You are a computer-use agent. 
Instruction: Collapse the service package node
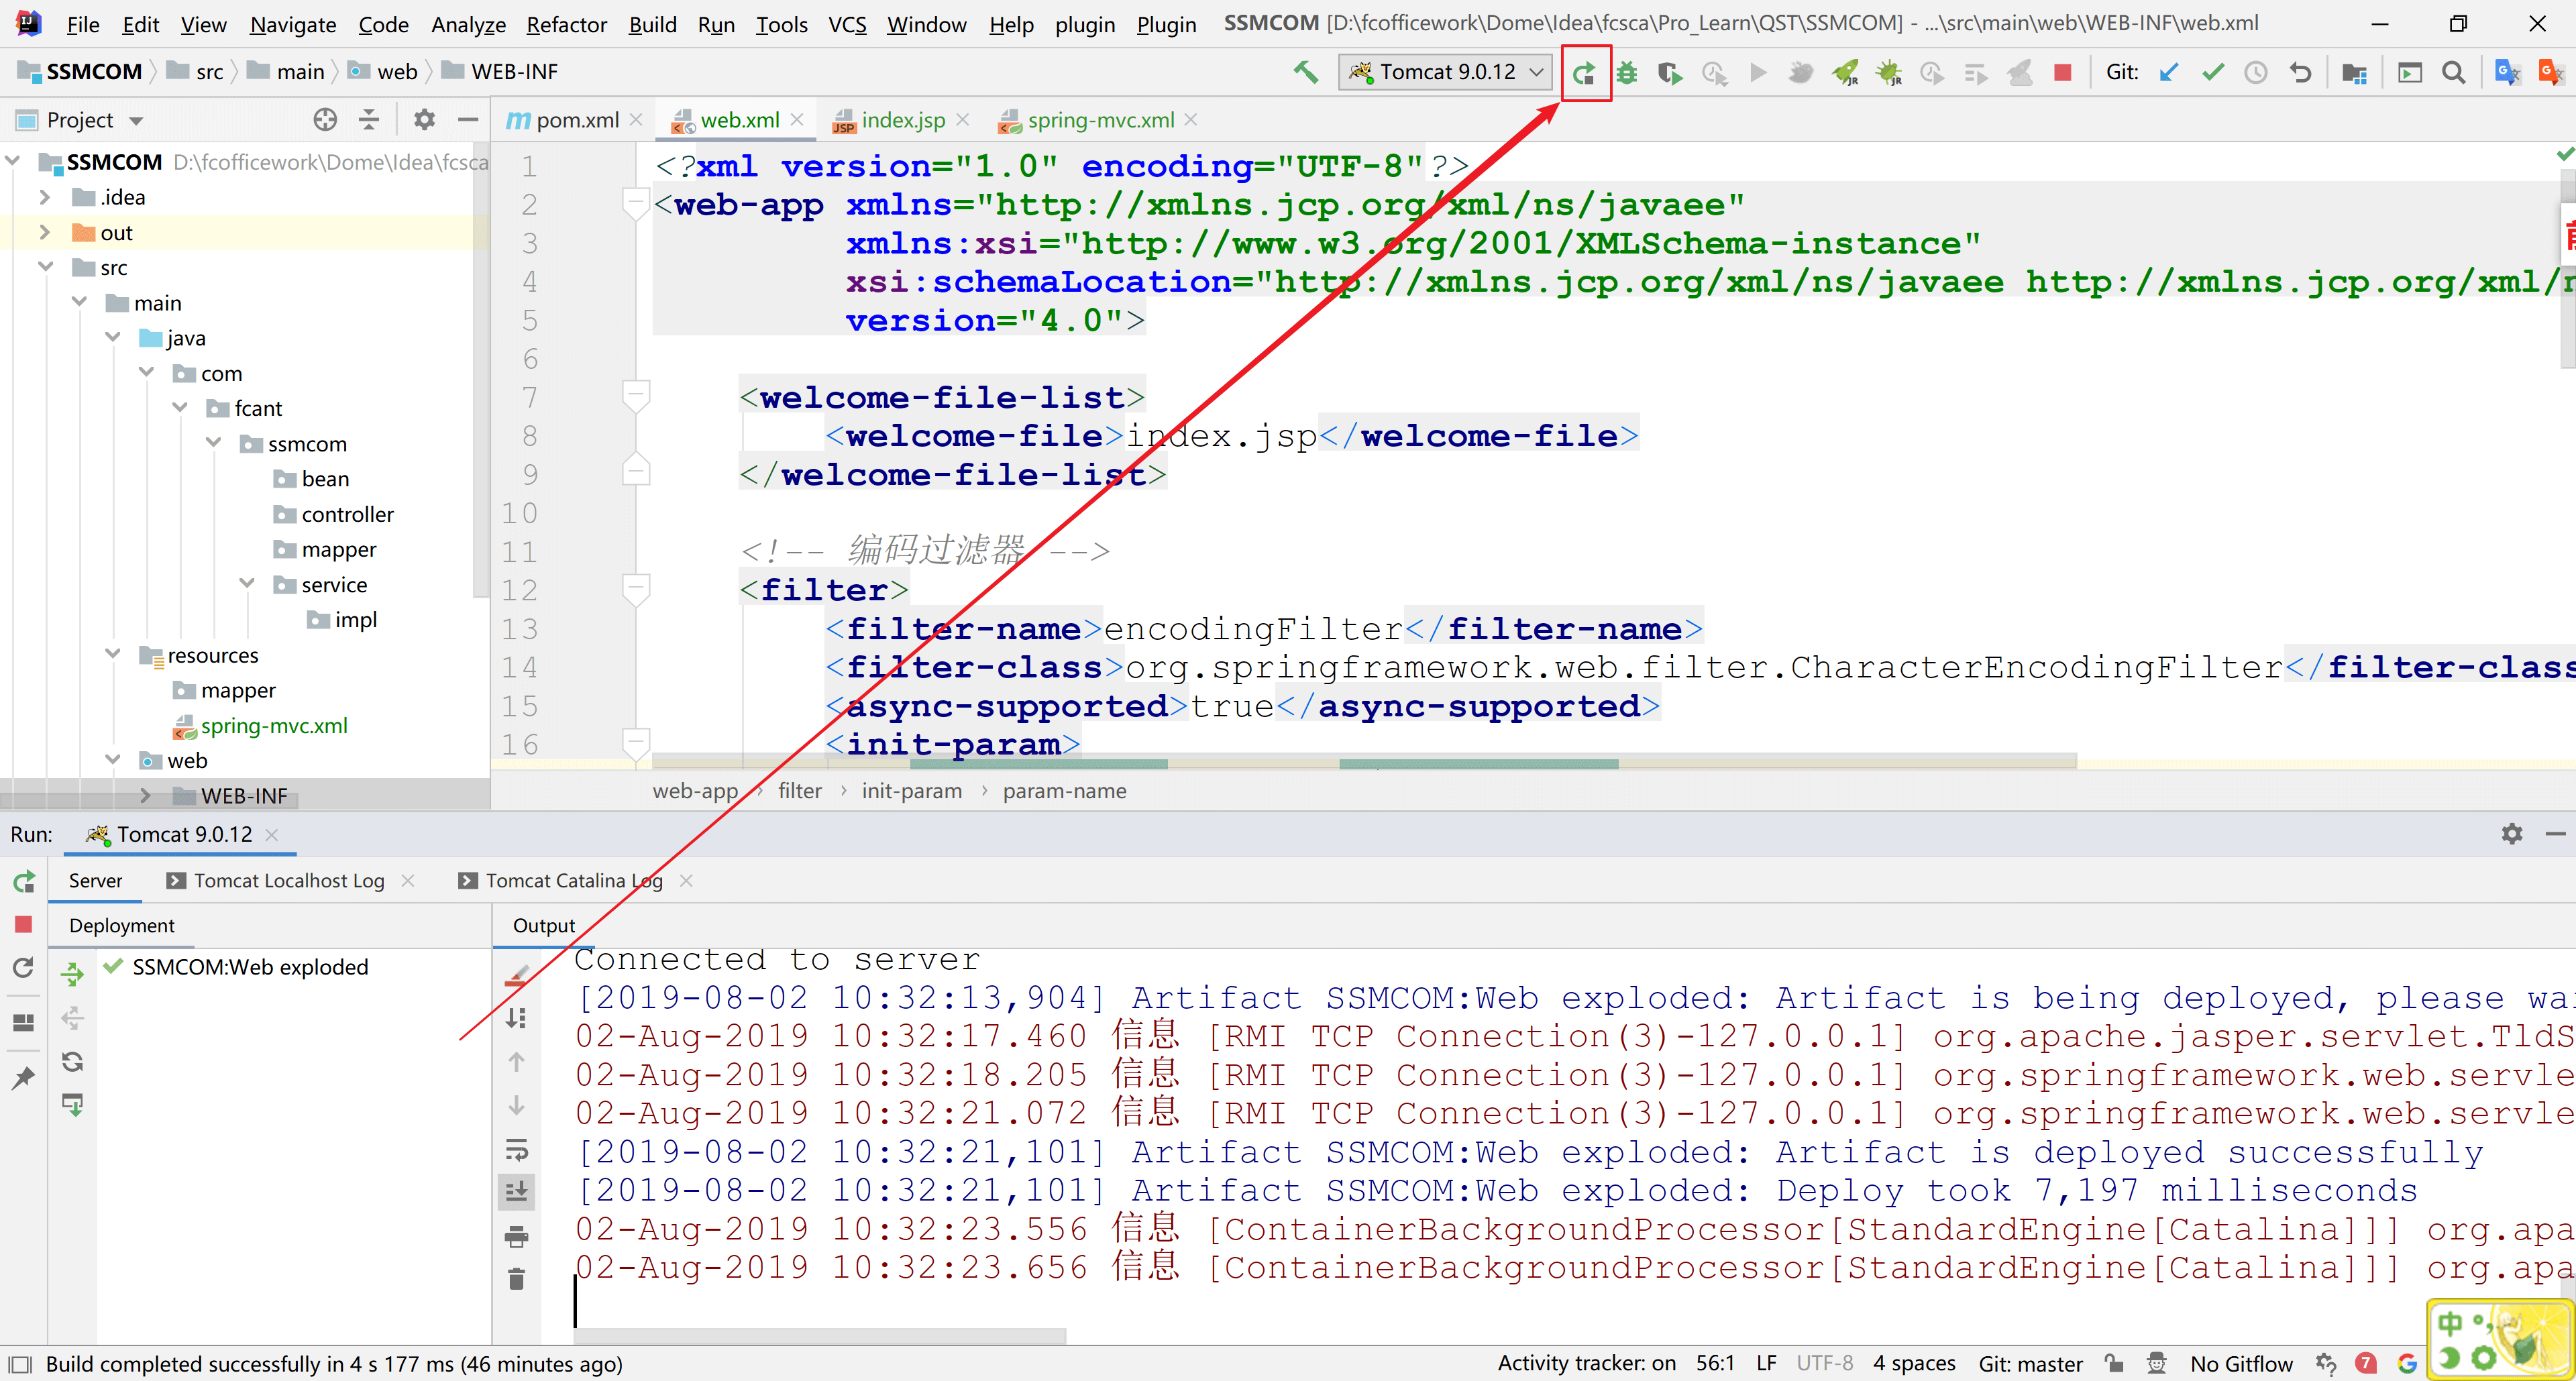[247, 584]
